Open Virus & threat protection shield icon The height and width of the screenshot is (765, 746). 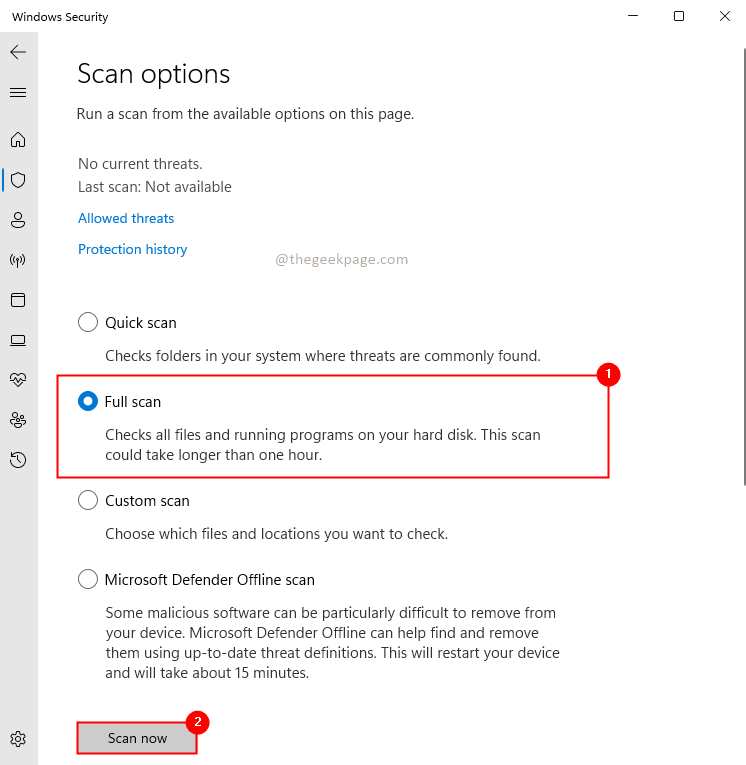click(18, 180)
